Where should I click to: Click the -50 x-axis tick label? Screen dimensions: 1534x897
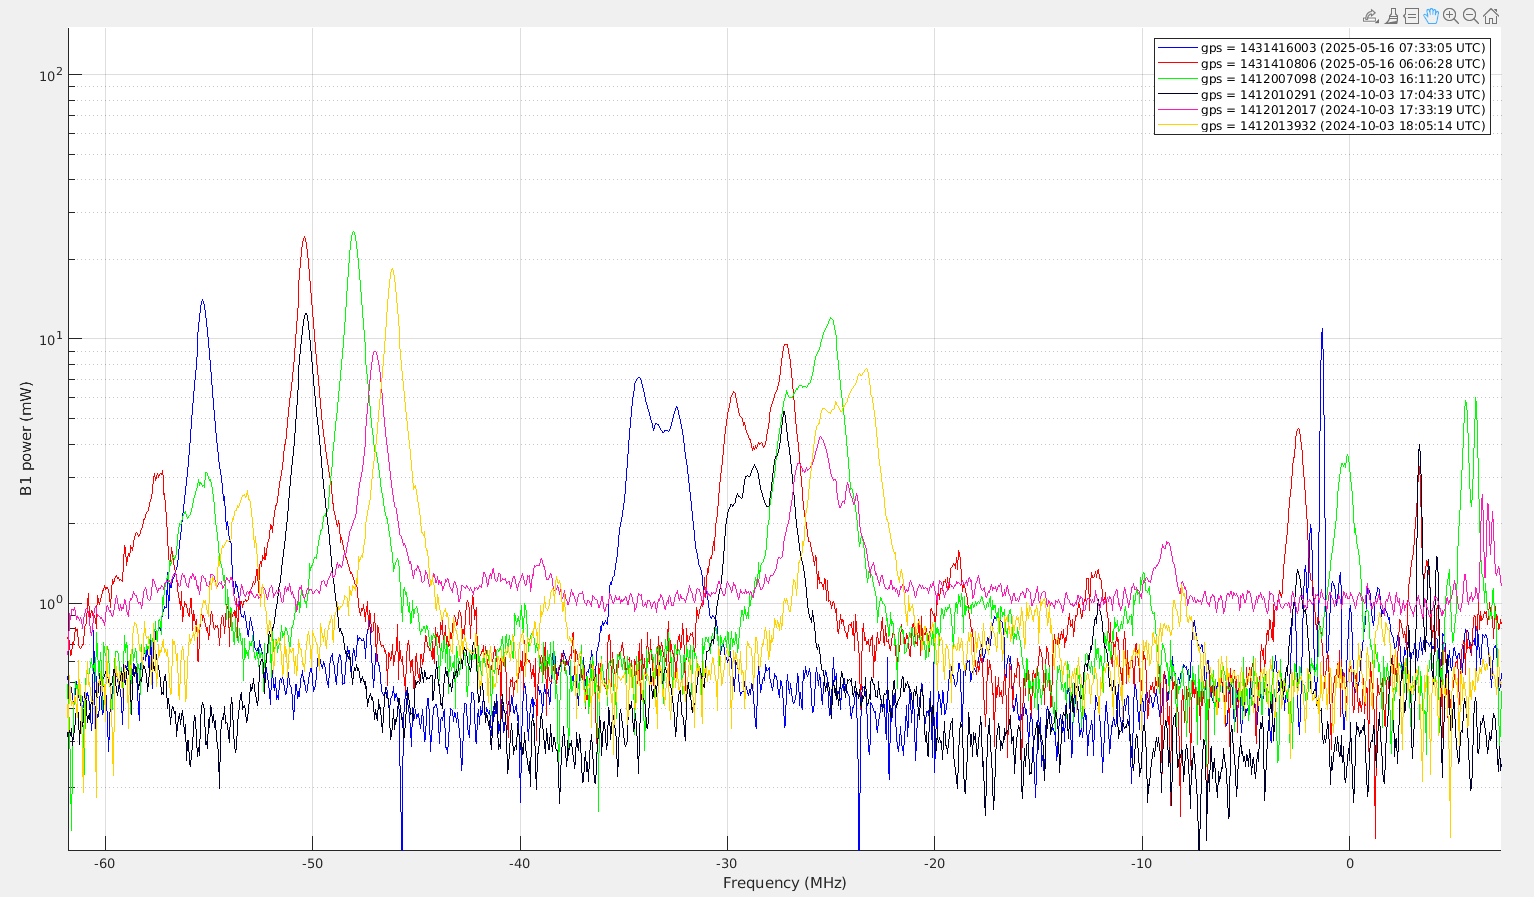[x=312, y=864]
